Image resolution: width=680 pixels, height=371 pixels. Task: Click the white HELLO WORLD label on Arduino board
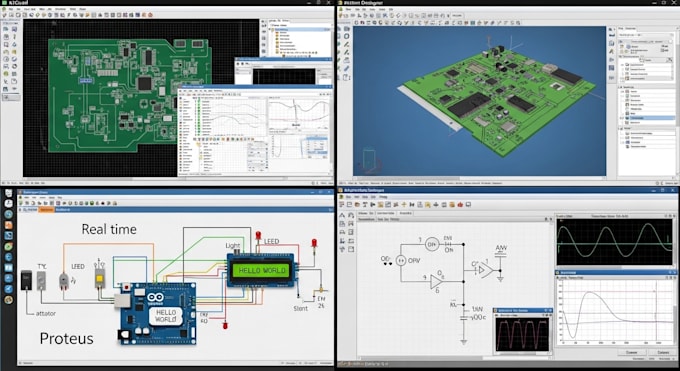click(x=166, y=316)
